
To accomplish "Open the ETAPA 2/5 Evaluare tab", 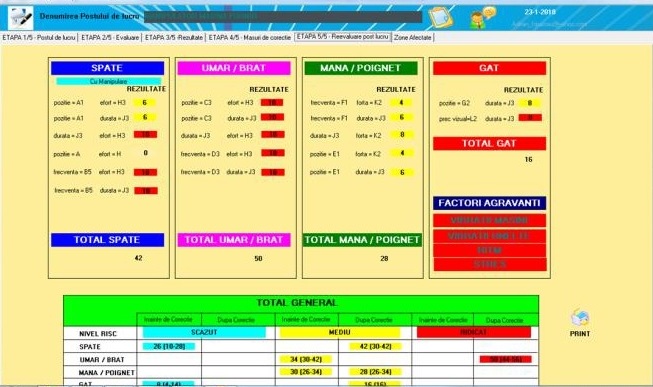I will pos(110,37).
